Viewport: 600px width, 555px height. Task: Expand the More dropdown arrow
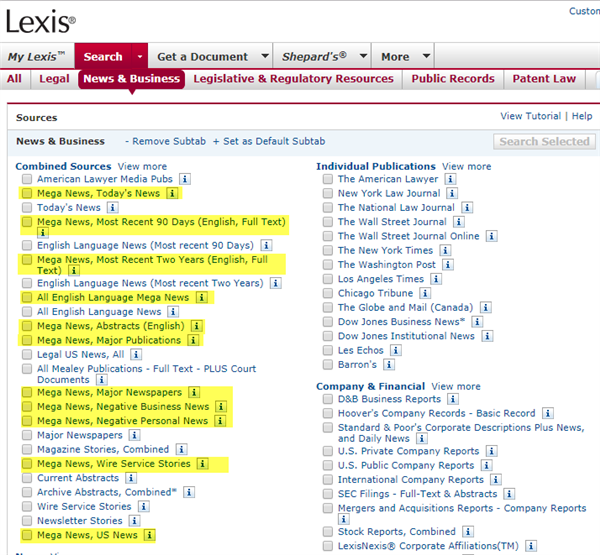(x=426, y=56)
